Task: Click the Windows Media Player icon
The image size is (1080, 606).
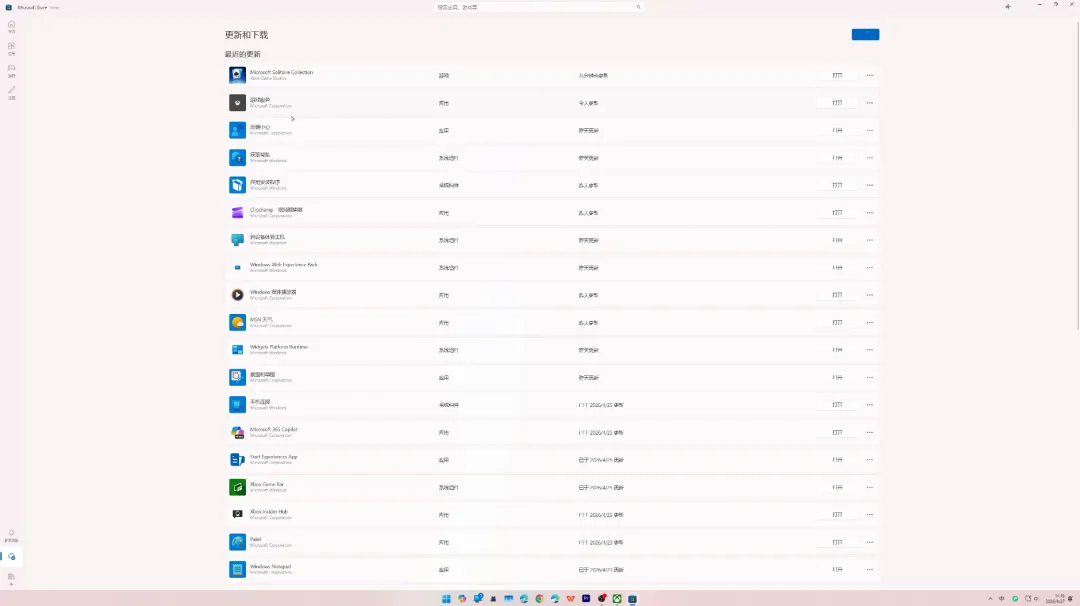Action: point(237,295)
